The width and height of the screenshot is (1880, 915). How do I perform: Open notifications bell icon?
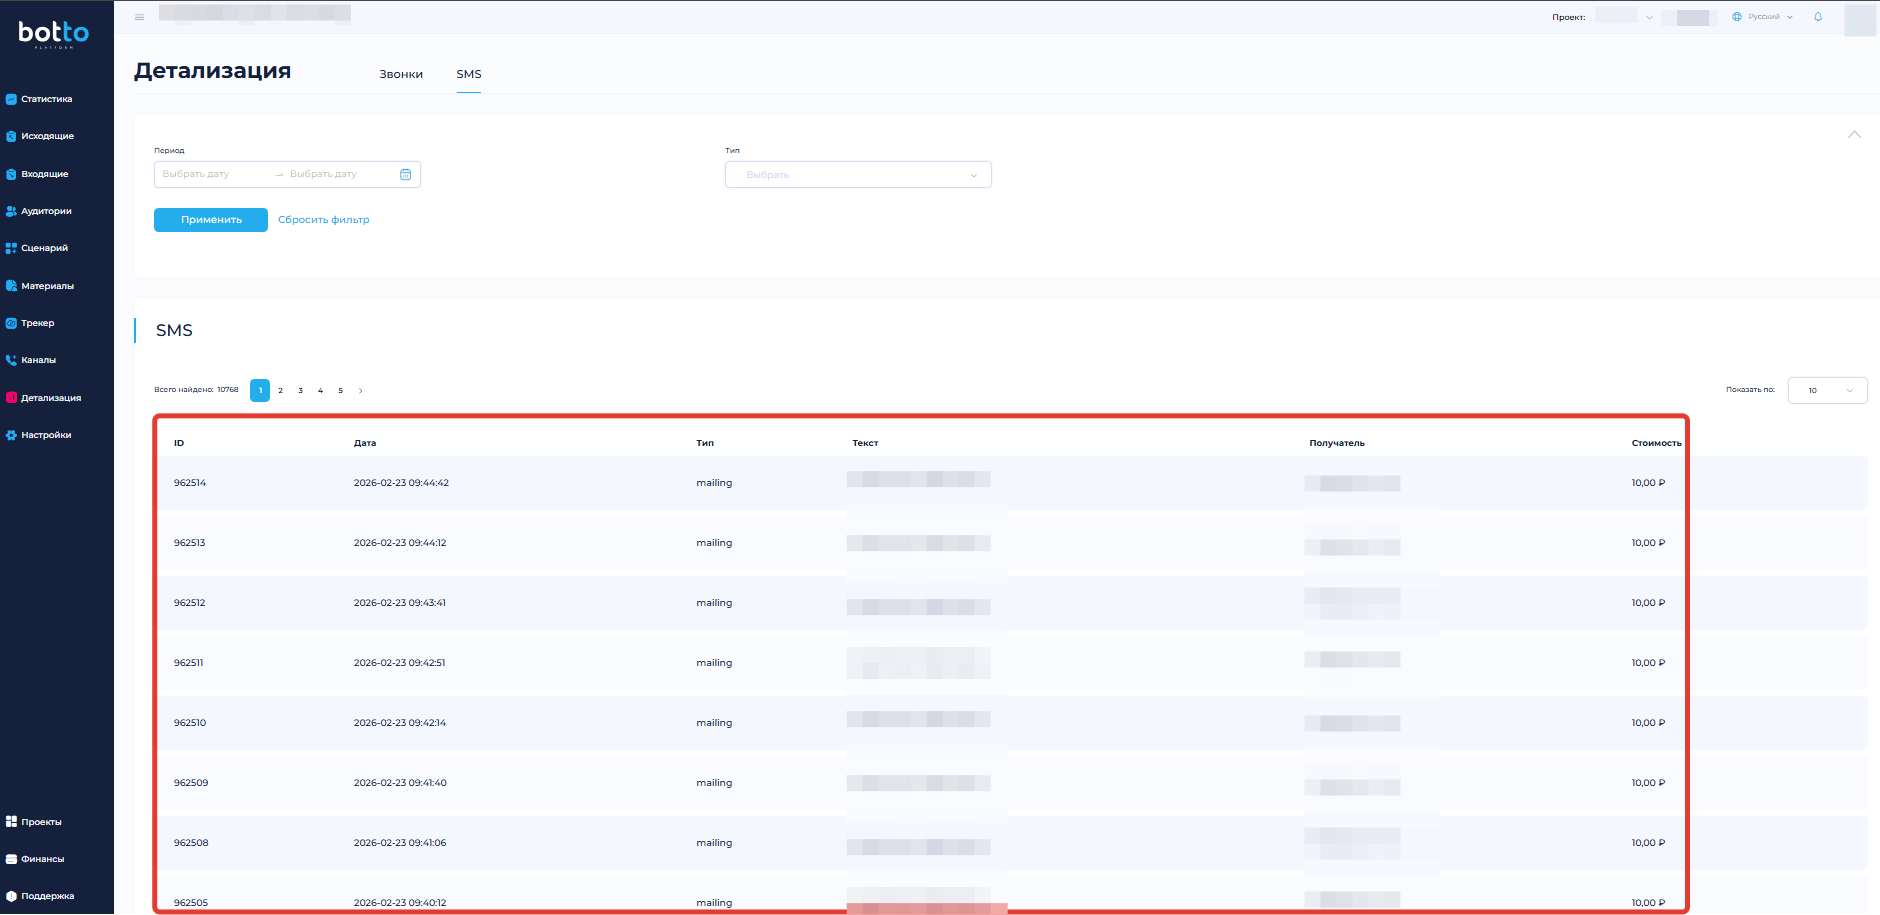click(1818, 17)
